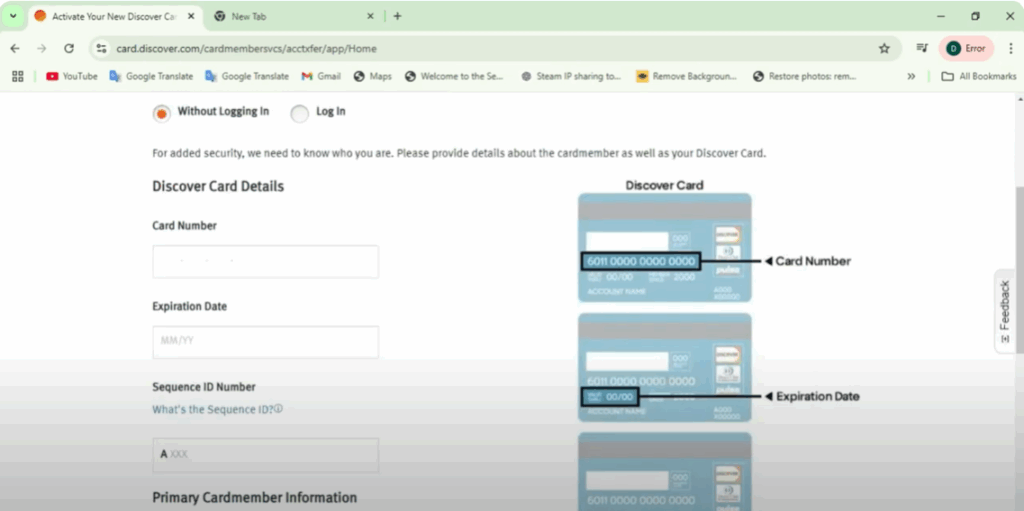Viewport: 1024px width, 511px height.
Task: Open the Maps bookmark
Action: click(x=372, y=76)
